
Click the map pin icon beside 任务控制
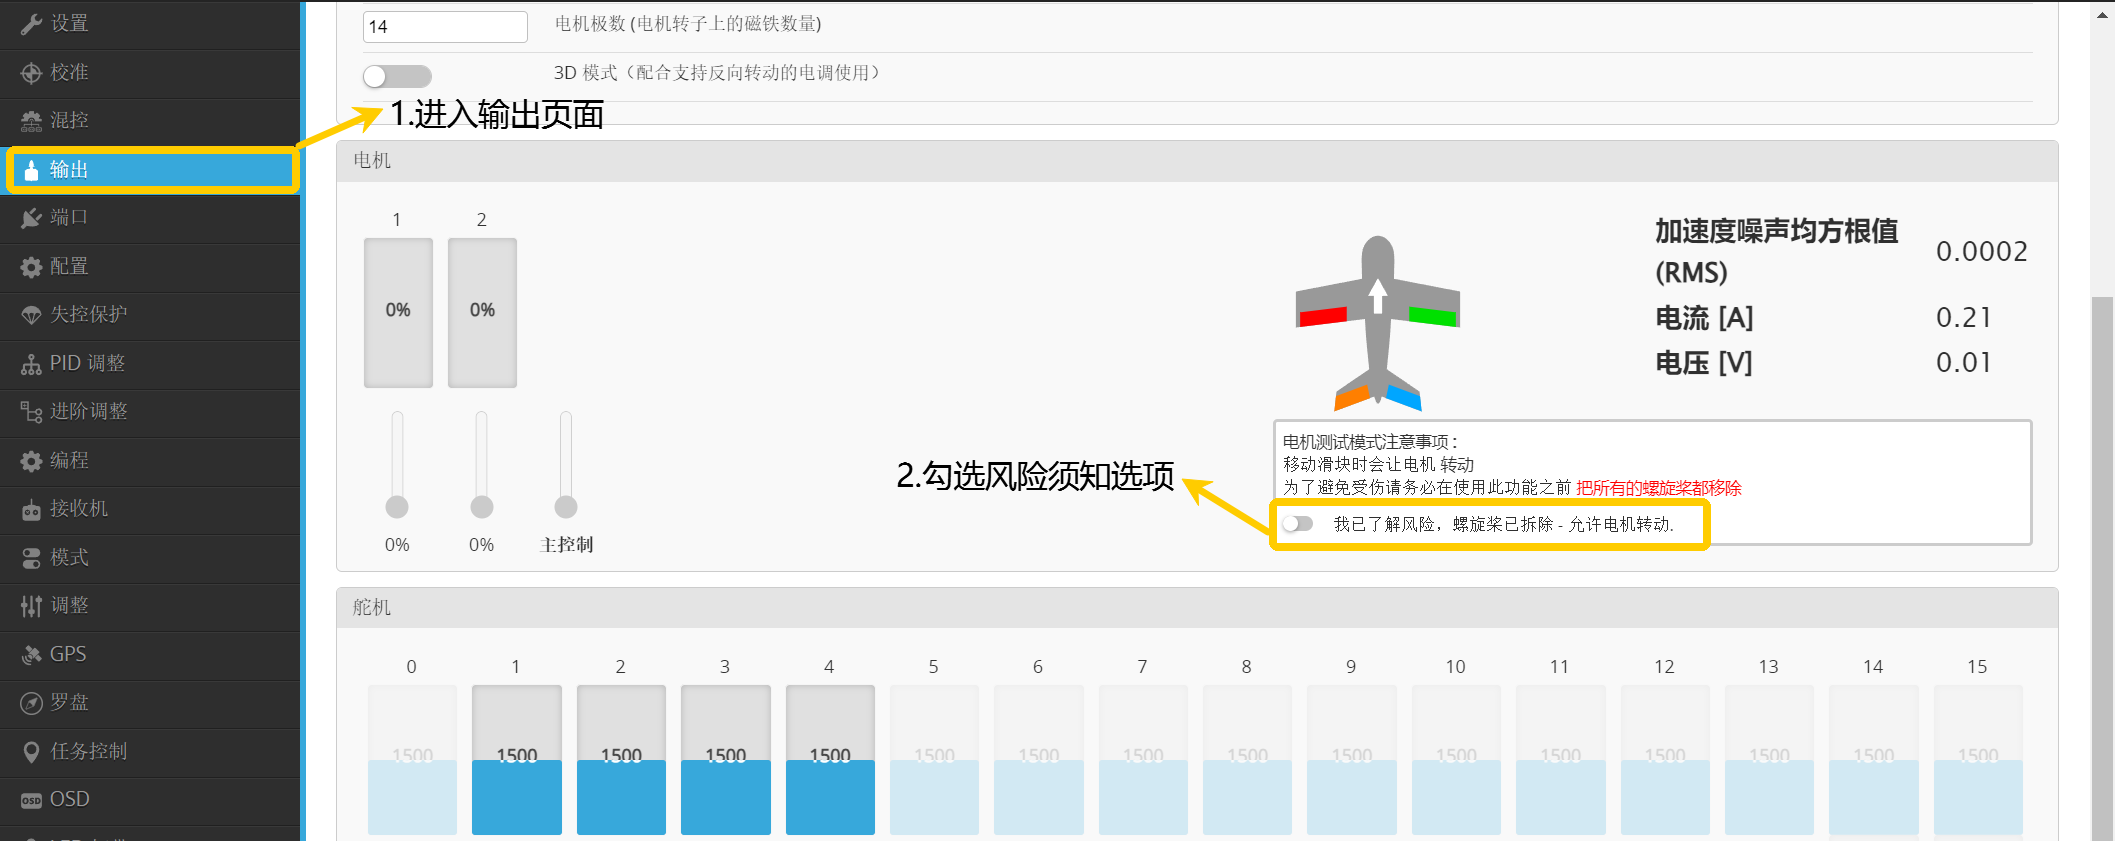pos(31,752)
